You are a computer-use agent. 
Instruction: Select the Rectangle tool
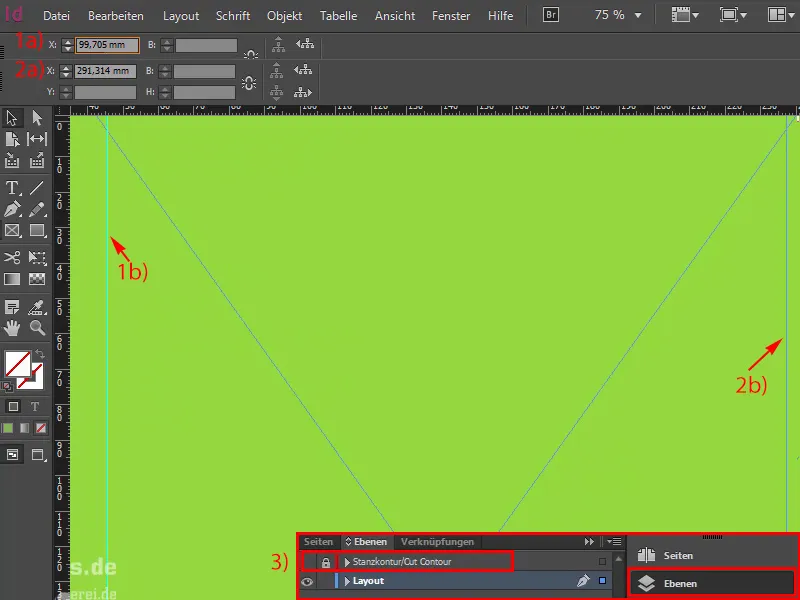pos(37,231)
